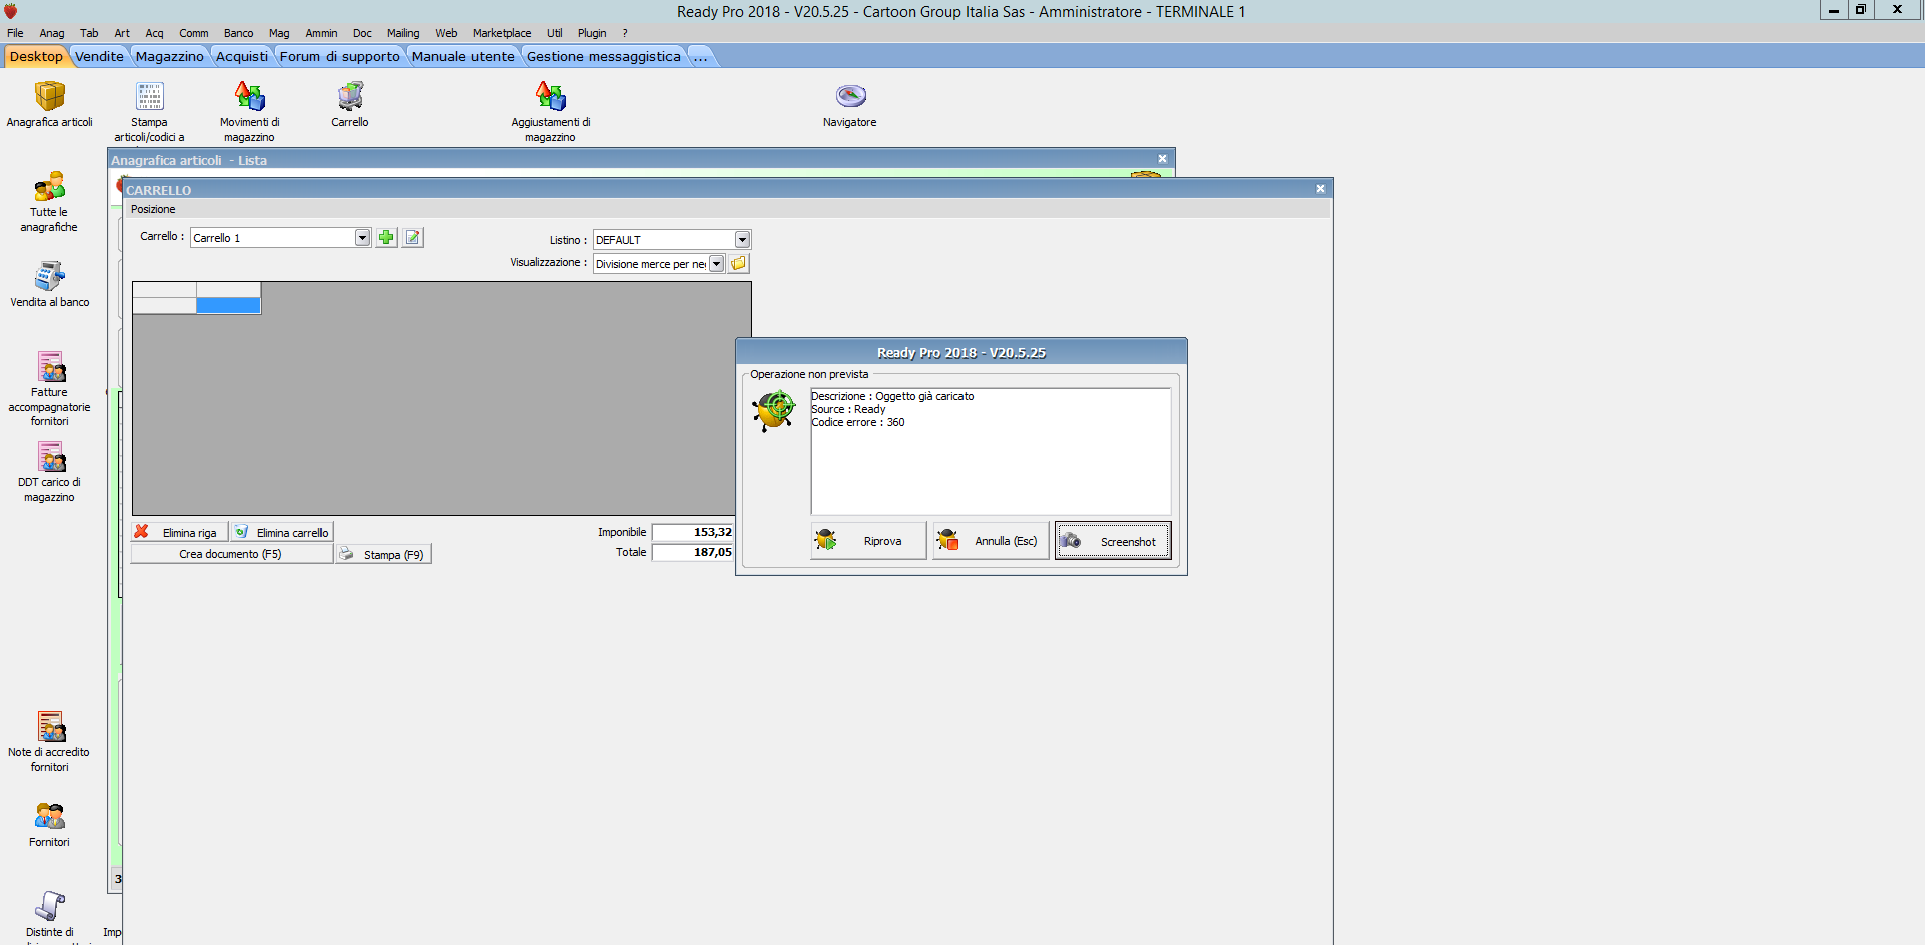Switch to the Acquisti tab

coord(242,56)
